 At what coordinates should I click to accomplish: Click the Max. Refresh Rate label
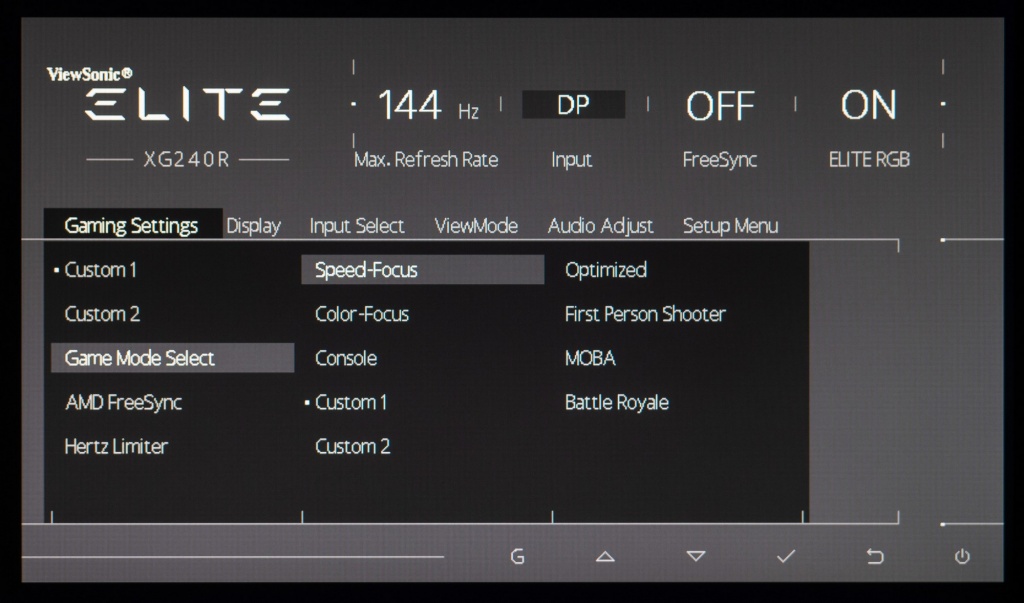pos(426,160)
